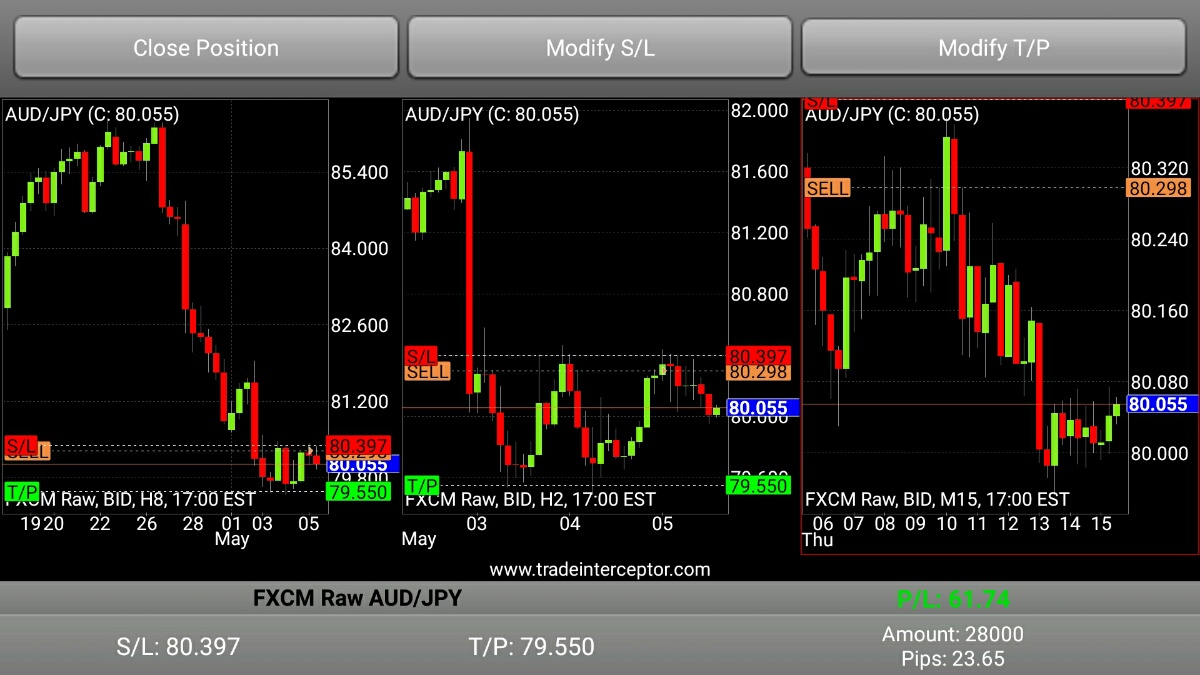Click the 80.397 stop-loss price label on the H2 chart

(x=759, y=356)
